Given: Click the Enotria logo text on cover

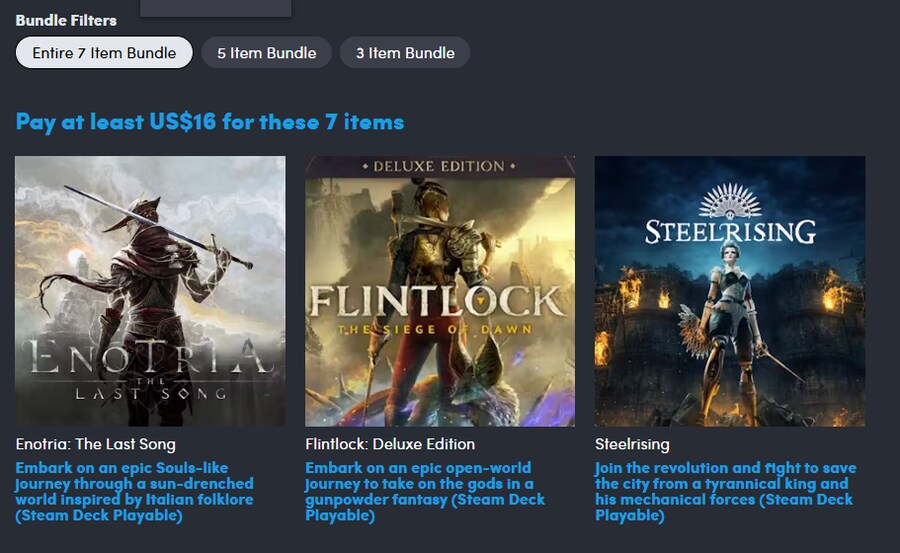Looking at the screenshot, I should click(150, 360).
